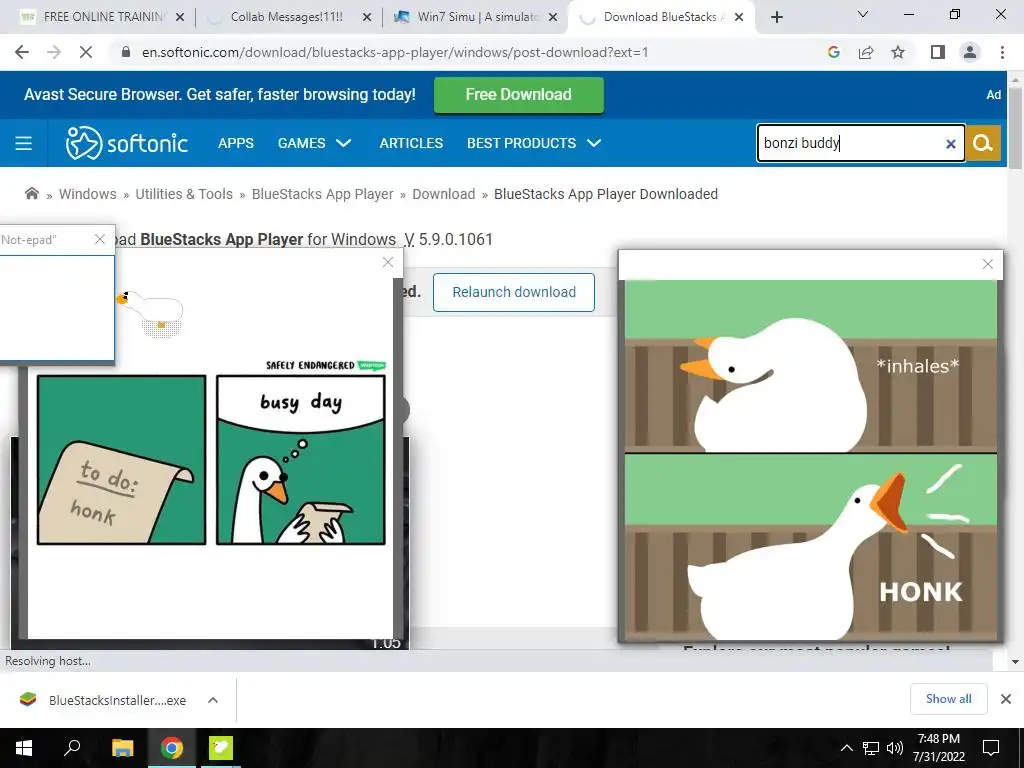Screen dimensions: 1024x768
Task: Click the Ad label on banner
Action: point(993,95)
